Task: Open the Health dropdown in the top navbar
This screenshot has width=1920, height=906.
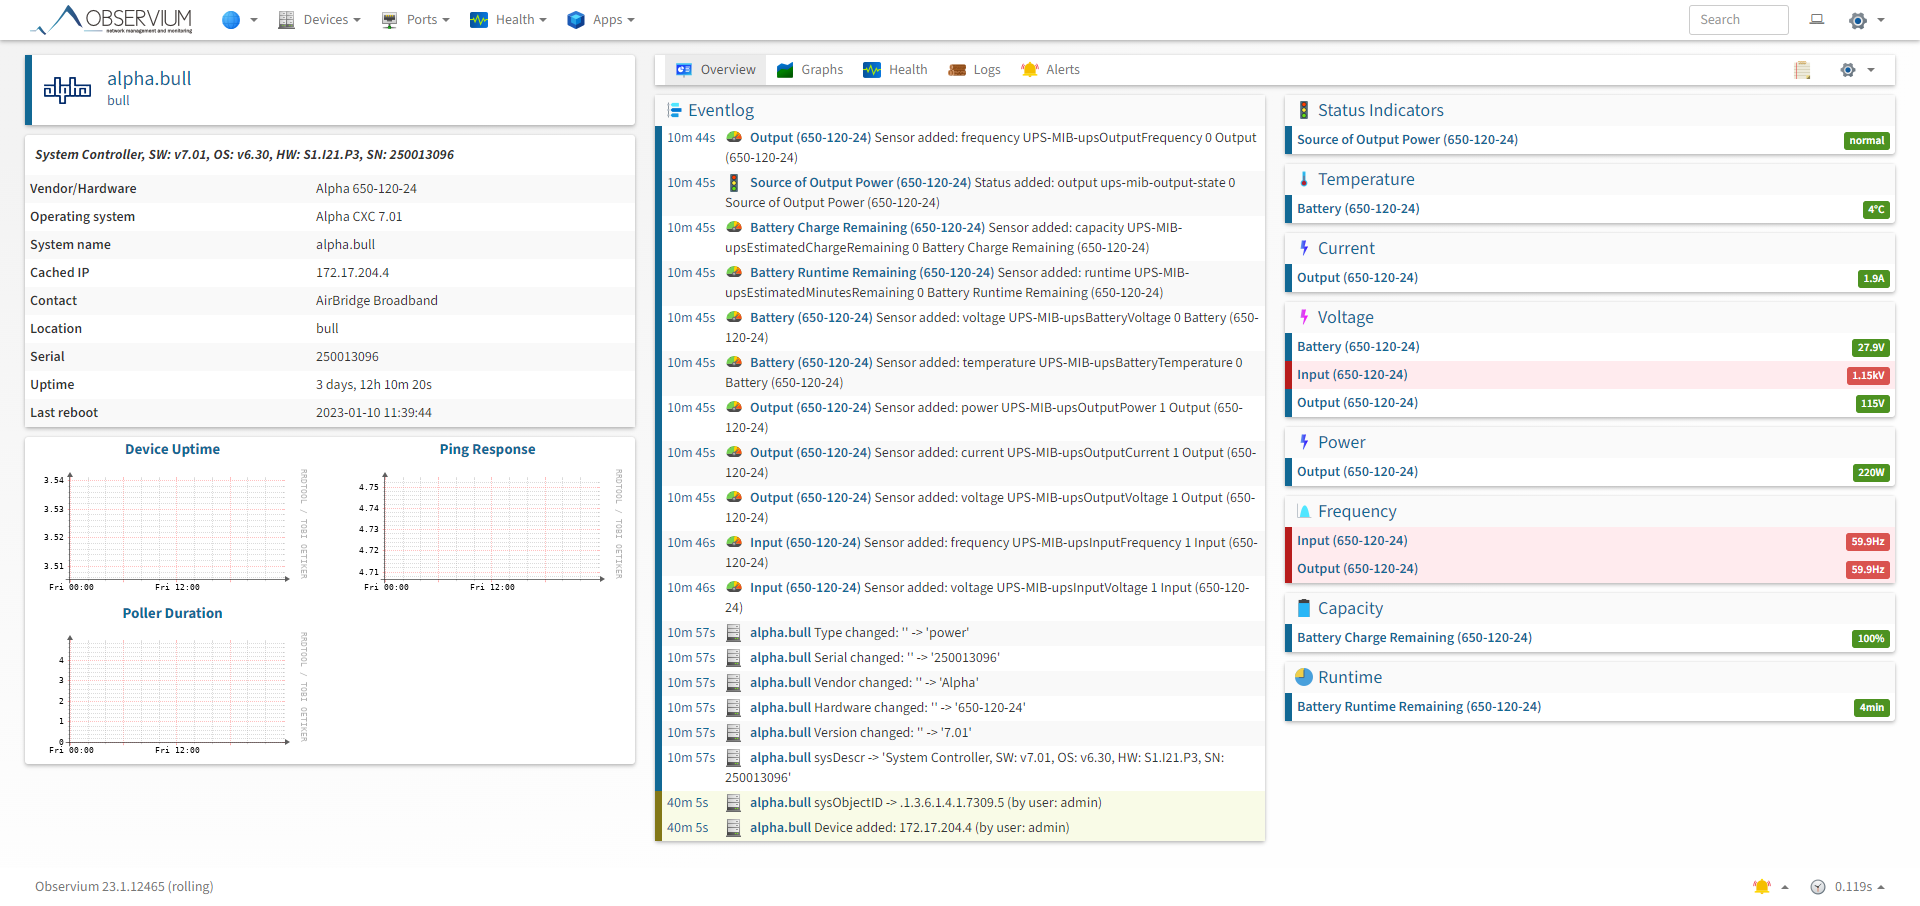Action: coord(508,20)
